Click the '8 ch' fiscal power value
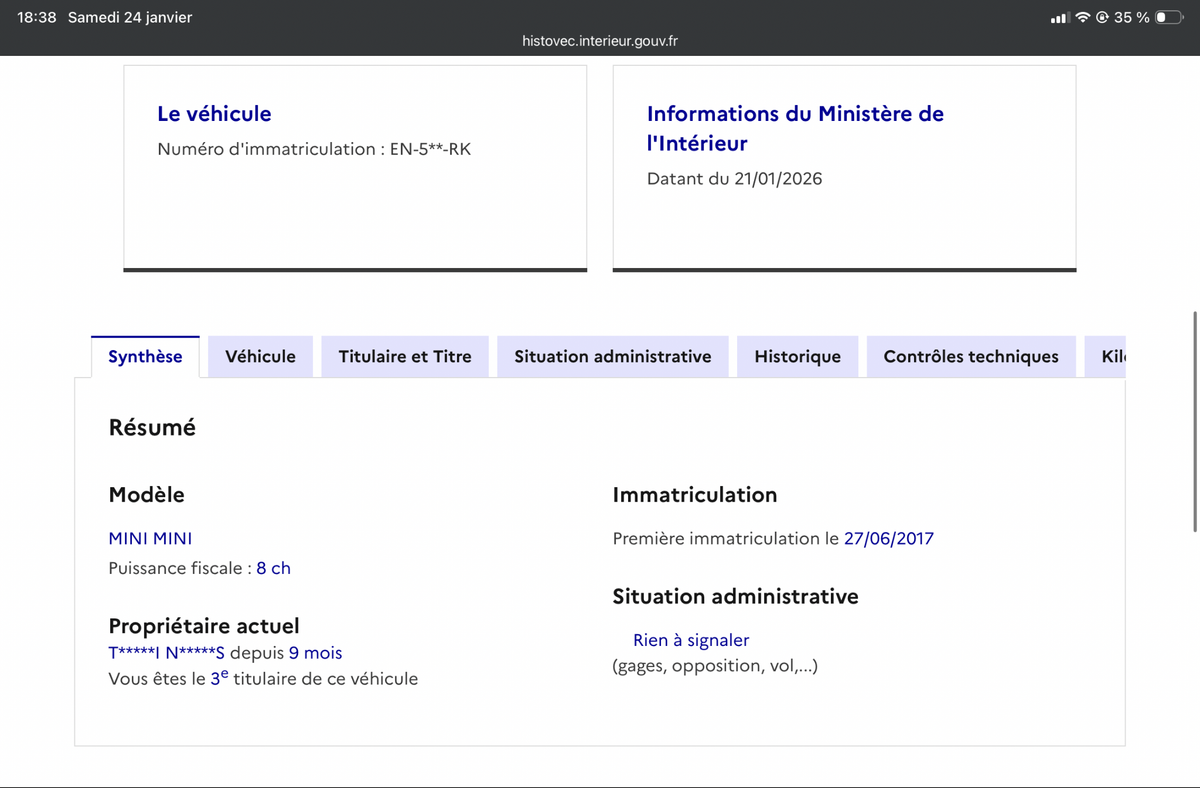This screenshot has height=788, width=1200. pos(273,568)
